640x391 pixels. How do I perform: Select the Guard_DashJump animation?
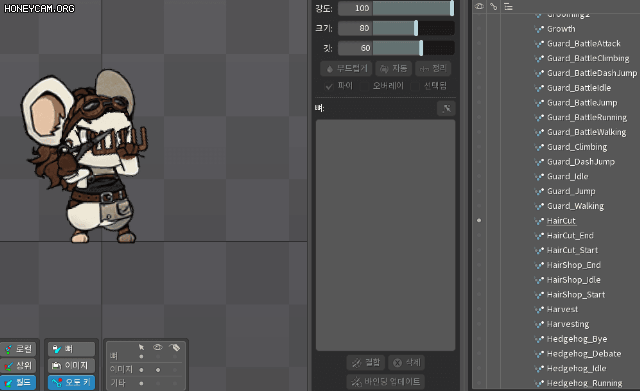(581, 162)
